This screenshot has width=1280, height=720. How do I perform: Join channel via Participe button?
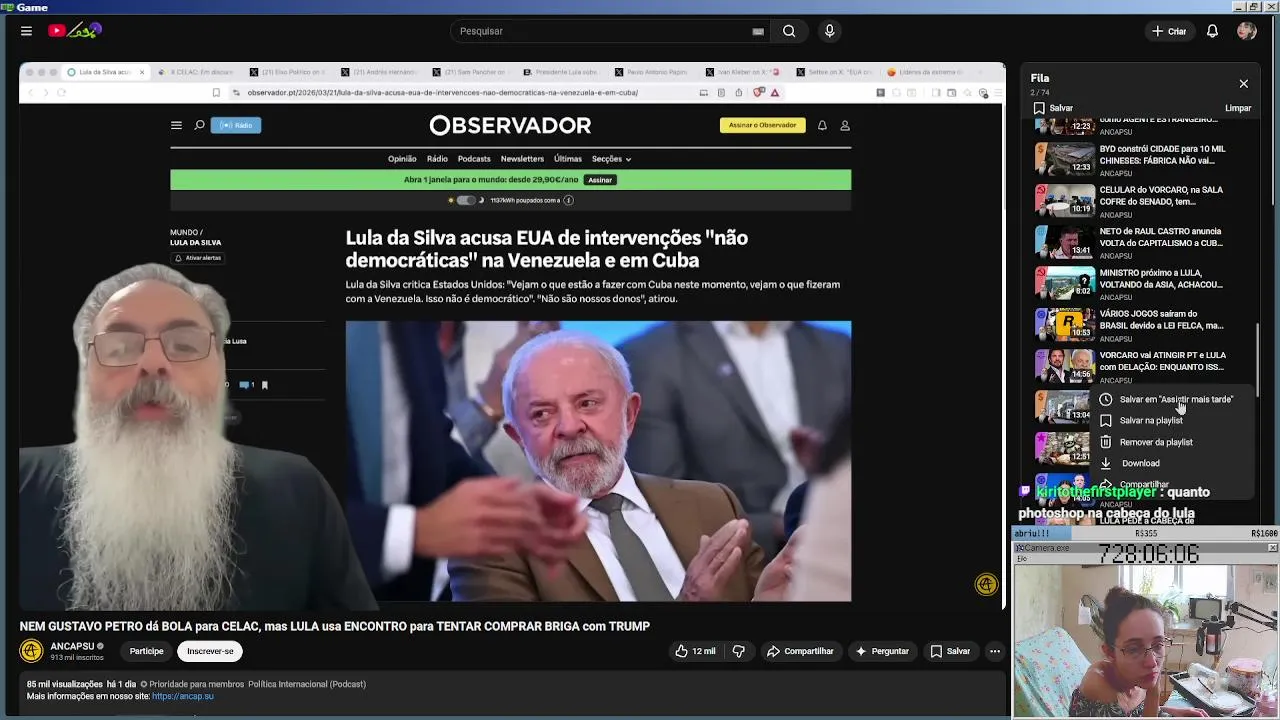pyautogui.click(x=146, y=651)
